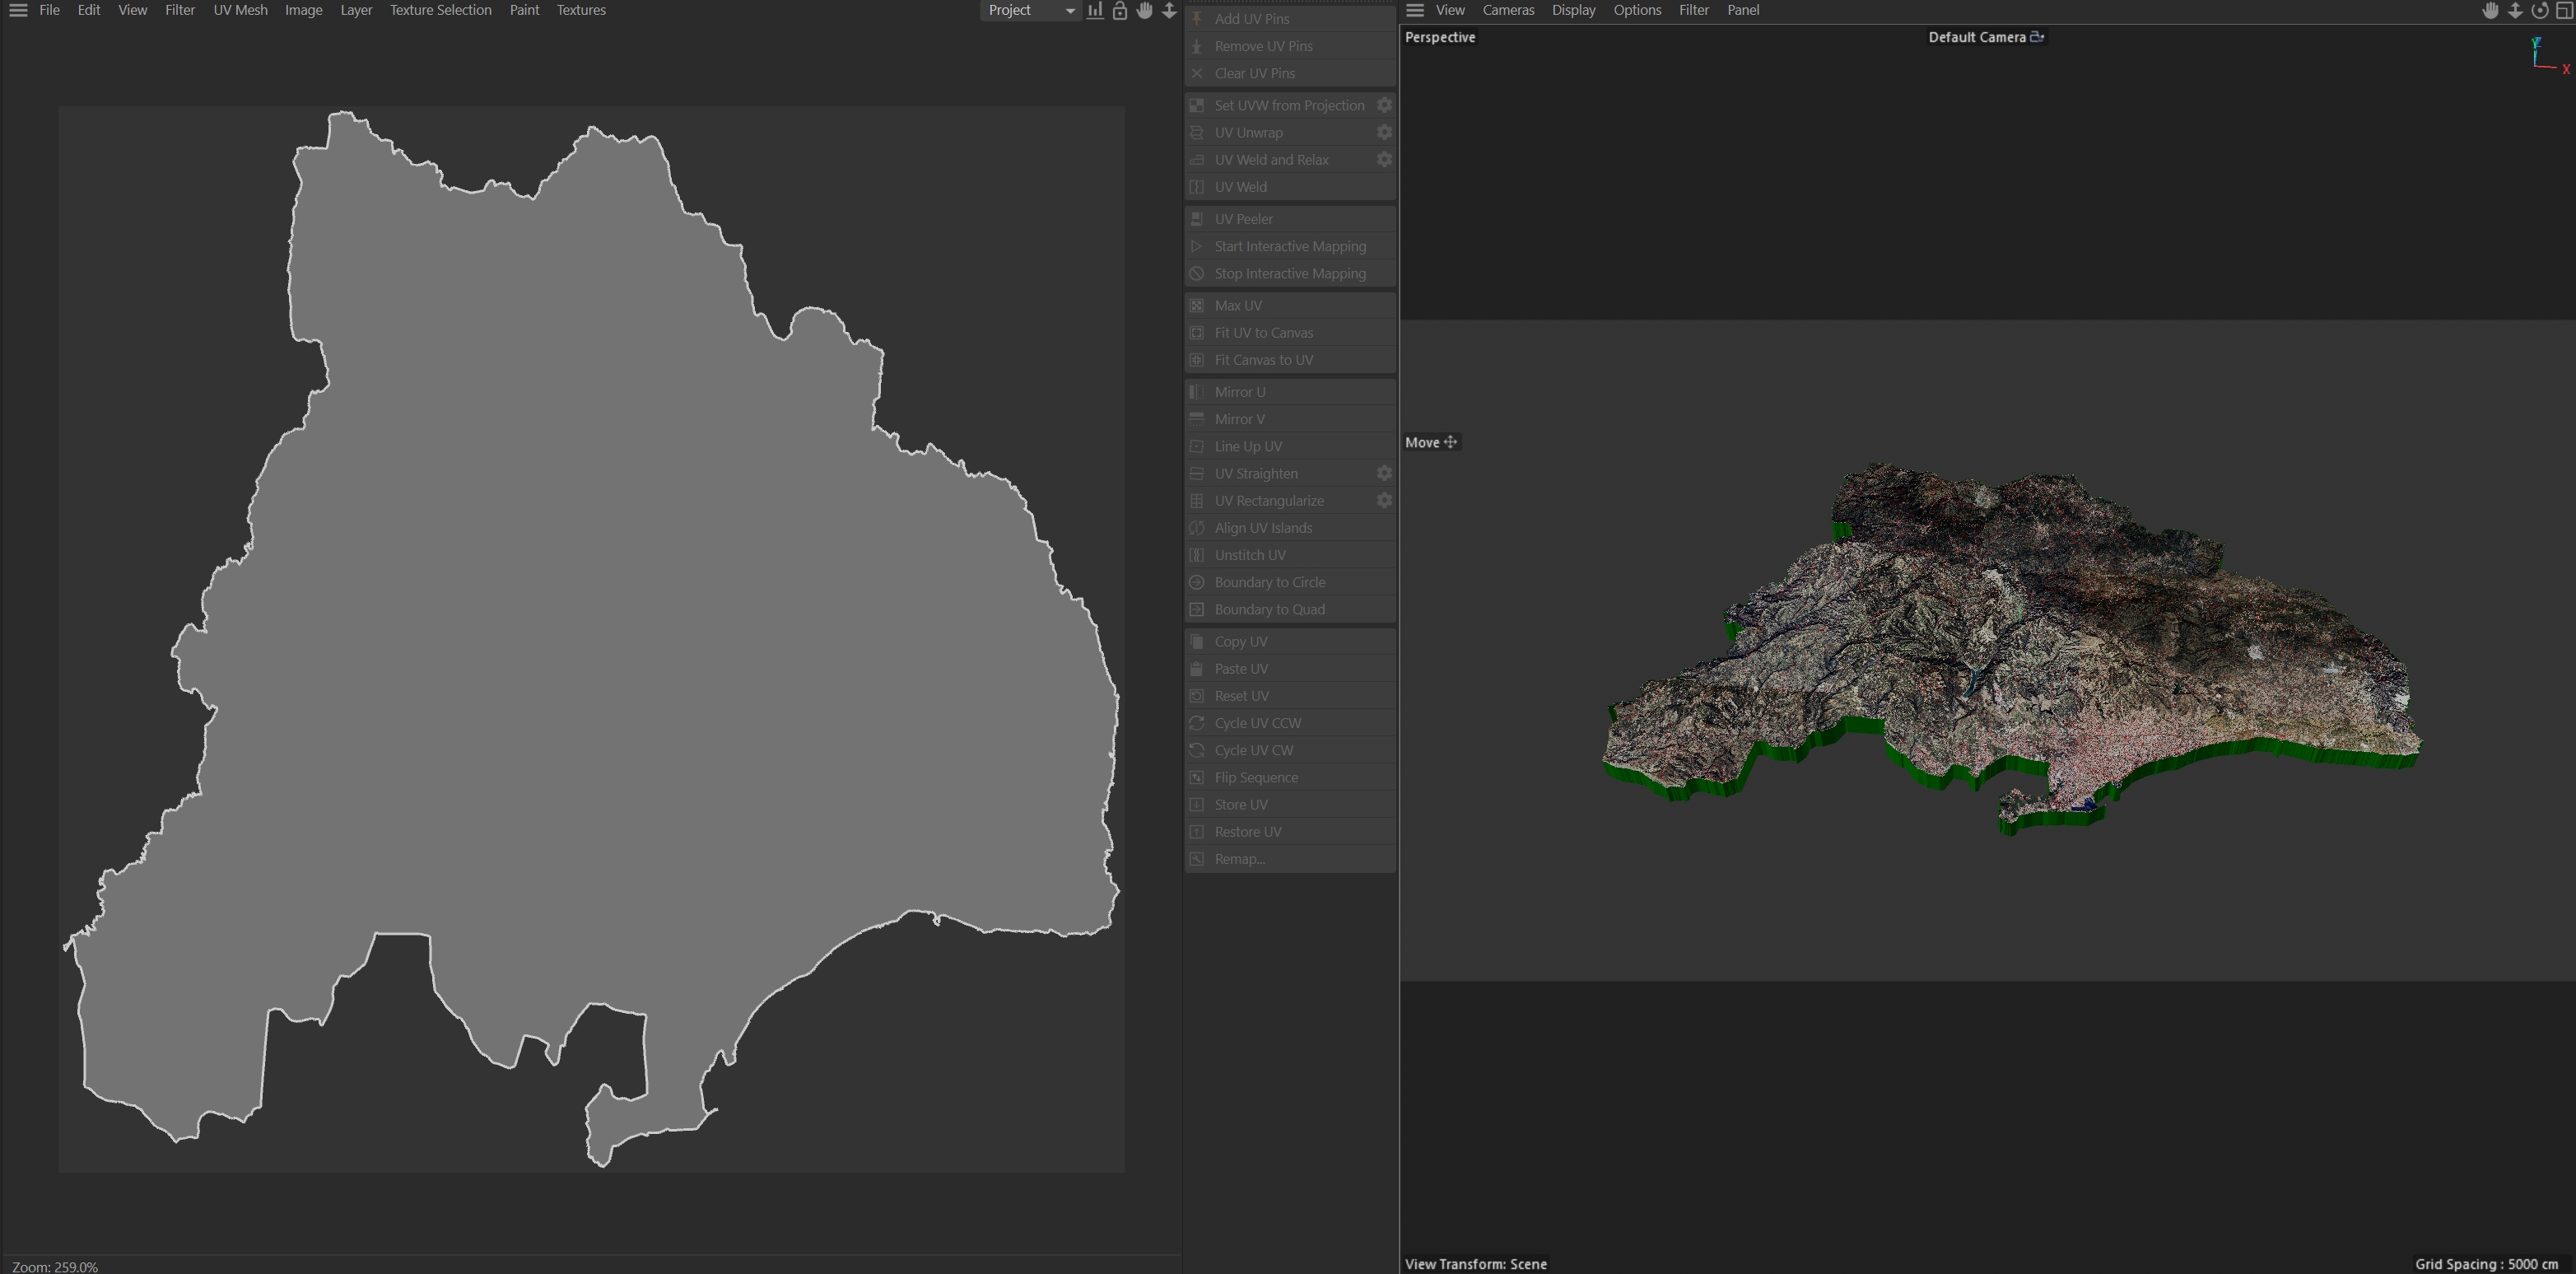
Task: Toggle the active view layout icon
Action: (x=2564, y=10)
